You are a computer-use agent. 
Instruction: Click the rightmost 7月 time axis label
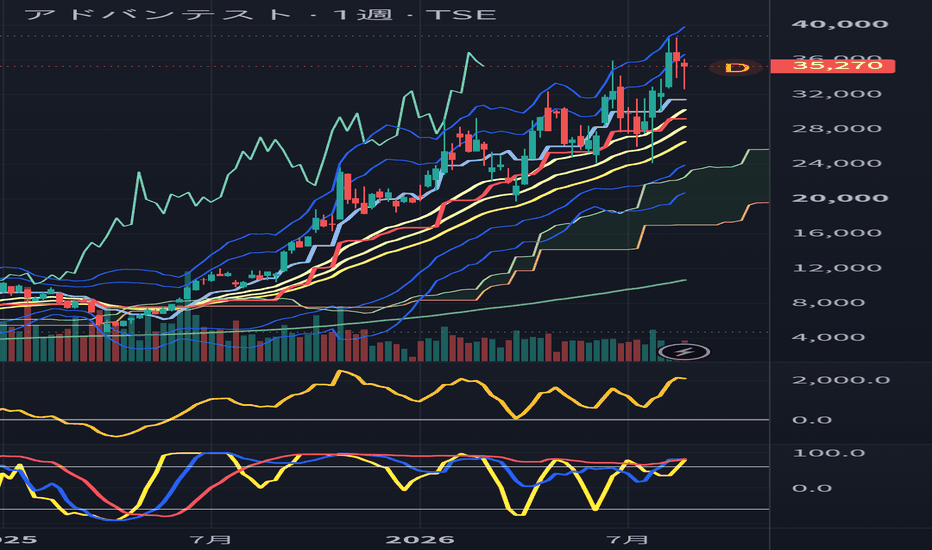629,540
